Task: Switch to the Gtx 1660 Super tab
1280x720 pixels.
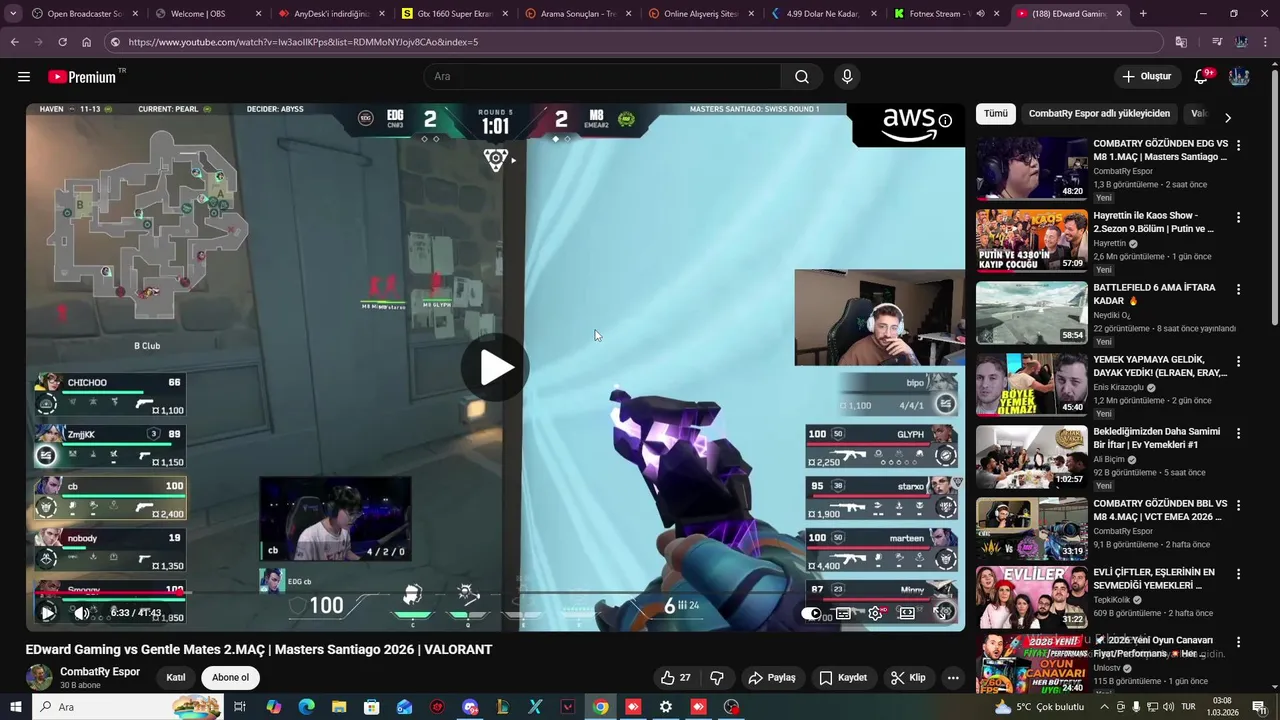Action: (x=455, y=14)
